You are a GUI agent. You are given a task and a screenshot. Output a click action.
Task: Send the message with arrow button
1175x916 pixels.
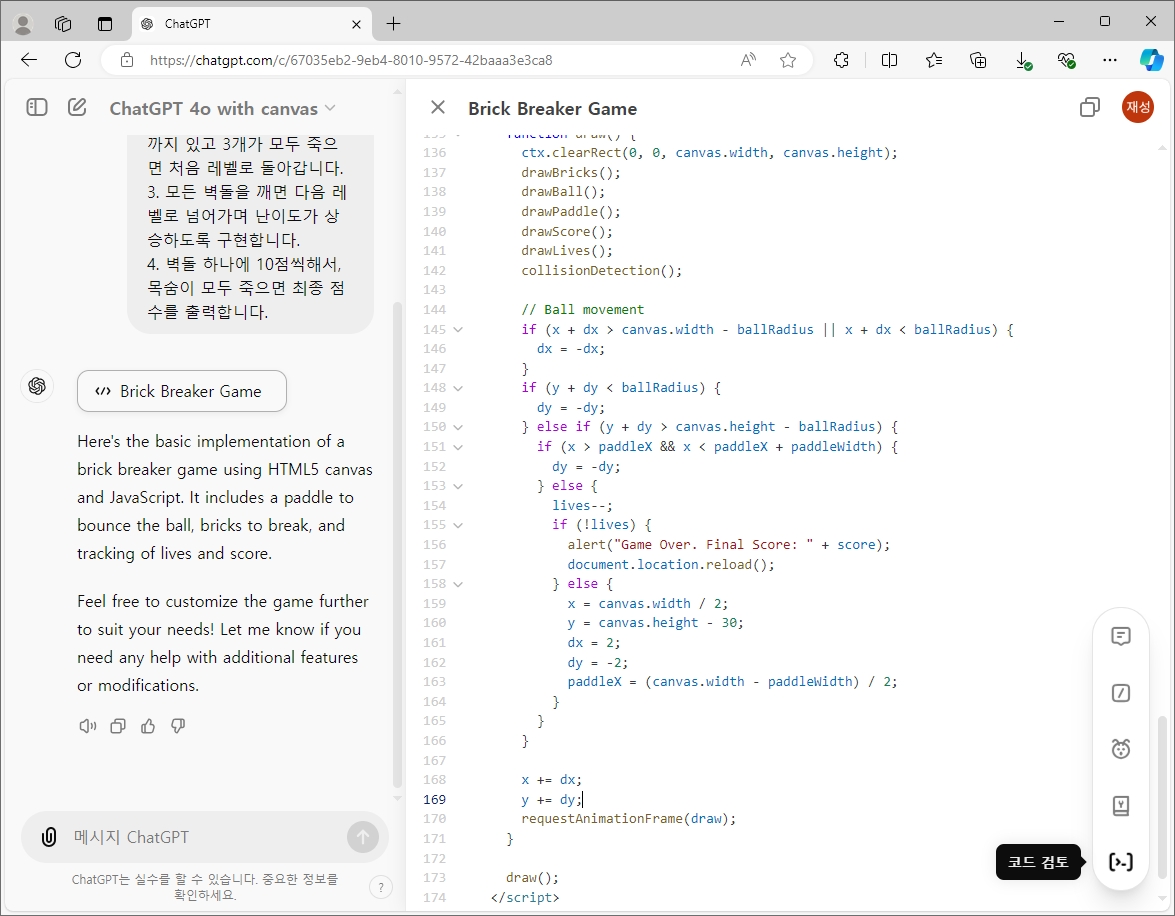click(x=363, y=837)
